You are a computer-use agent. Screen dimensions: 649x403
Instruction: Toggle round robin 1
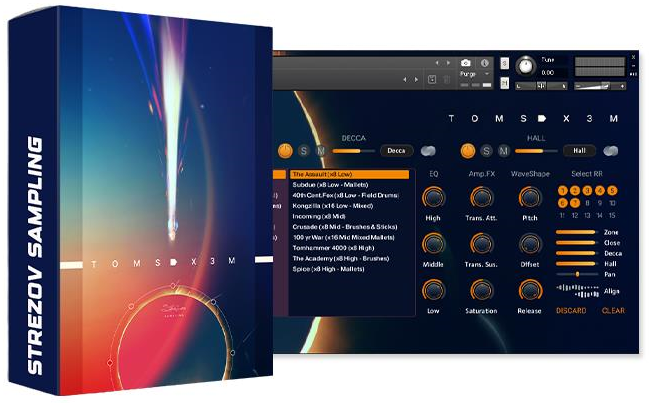562,190
